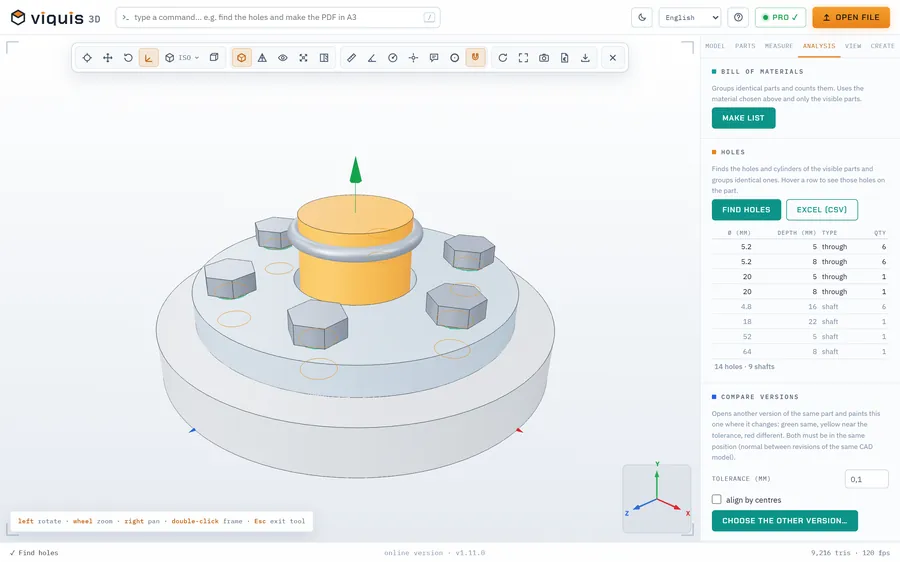
Task: Select the 20 mm depth 8 through hole row
Action: [x=800, y=292]
